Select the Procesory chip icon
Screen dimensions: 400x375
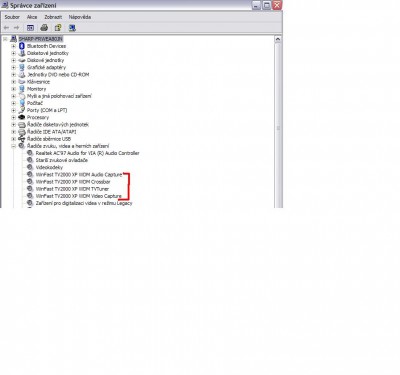click(22, 117)
